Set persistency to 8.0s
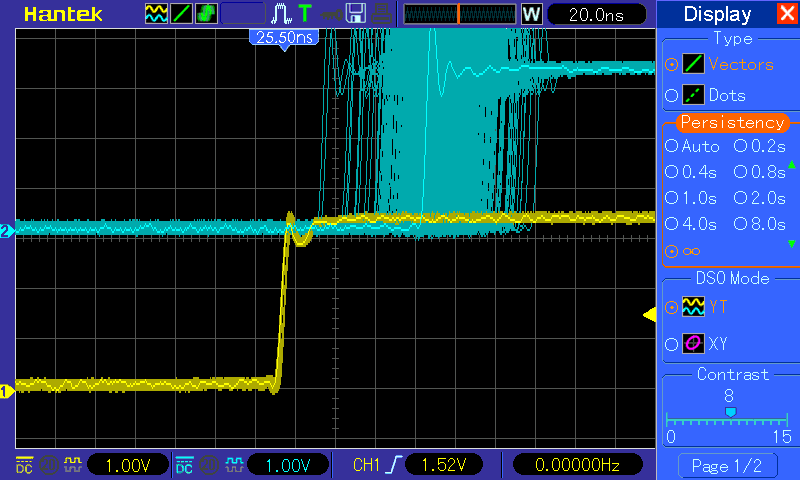Screen dimensions: 800x480 tap(740, 224)
